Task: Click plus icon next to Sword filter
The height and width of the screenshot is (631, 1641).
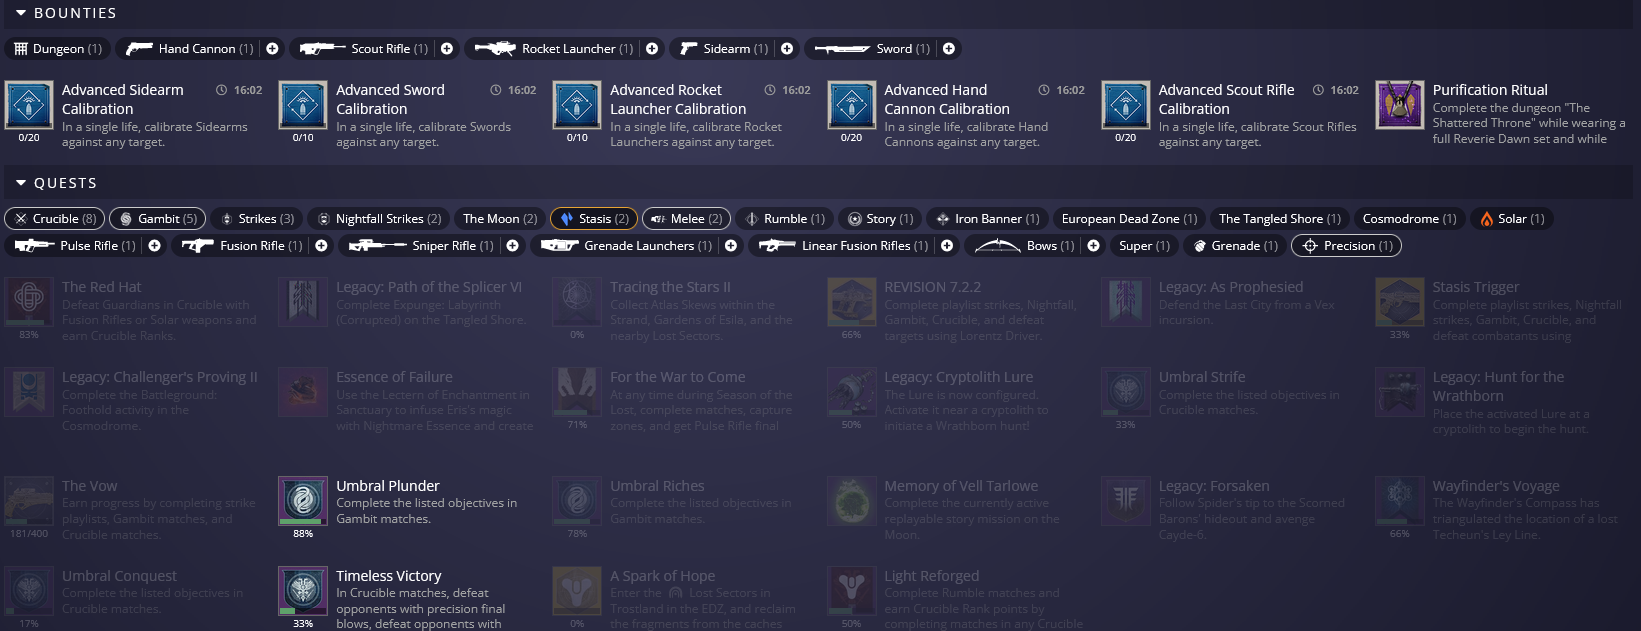Action: [949, 48]
